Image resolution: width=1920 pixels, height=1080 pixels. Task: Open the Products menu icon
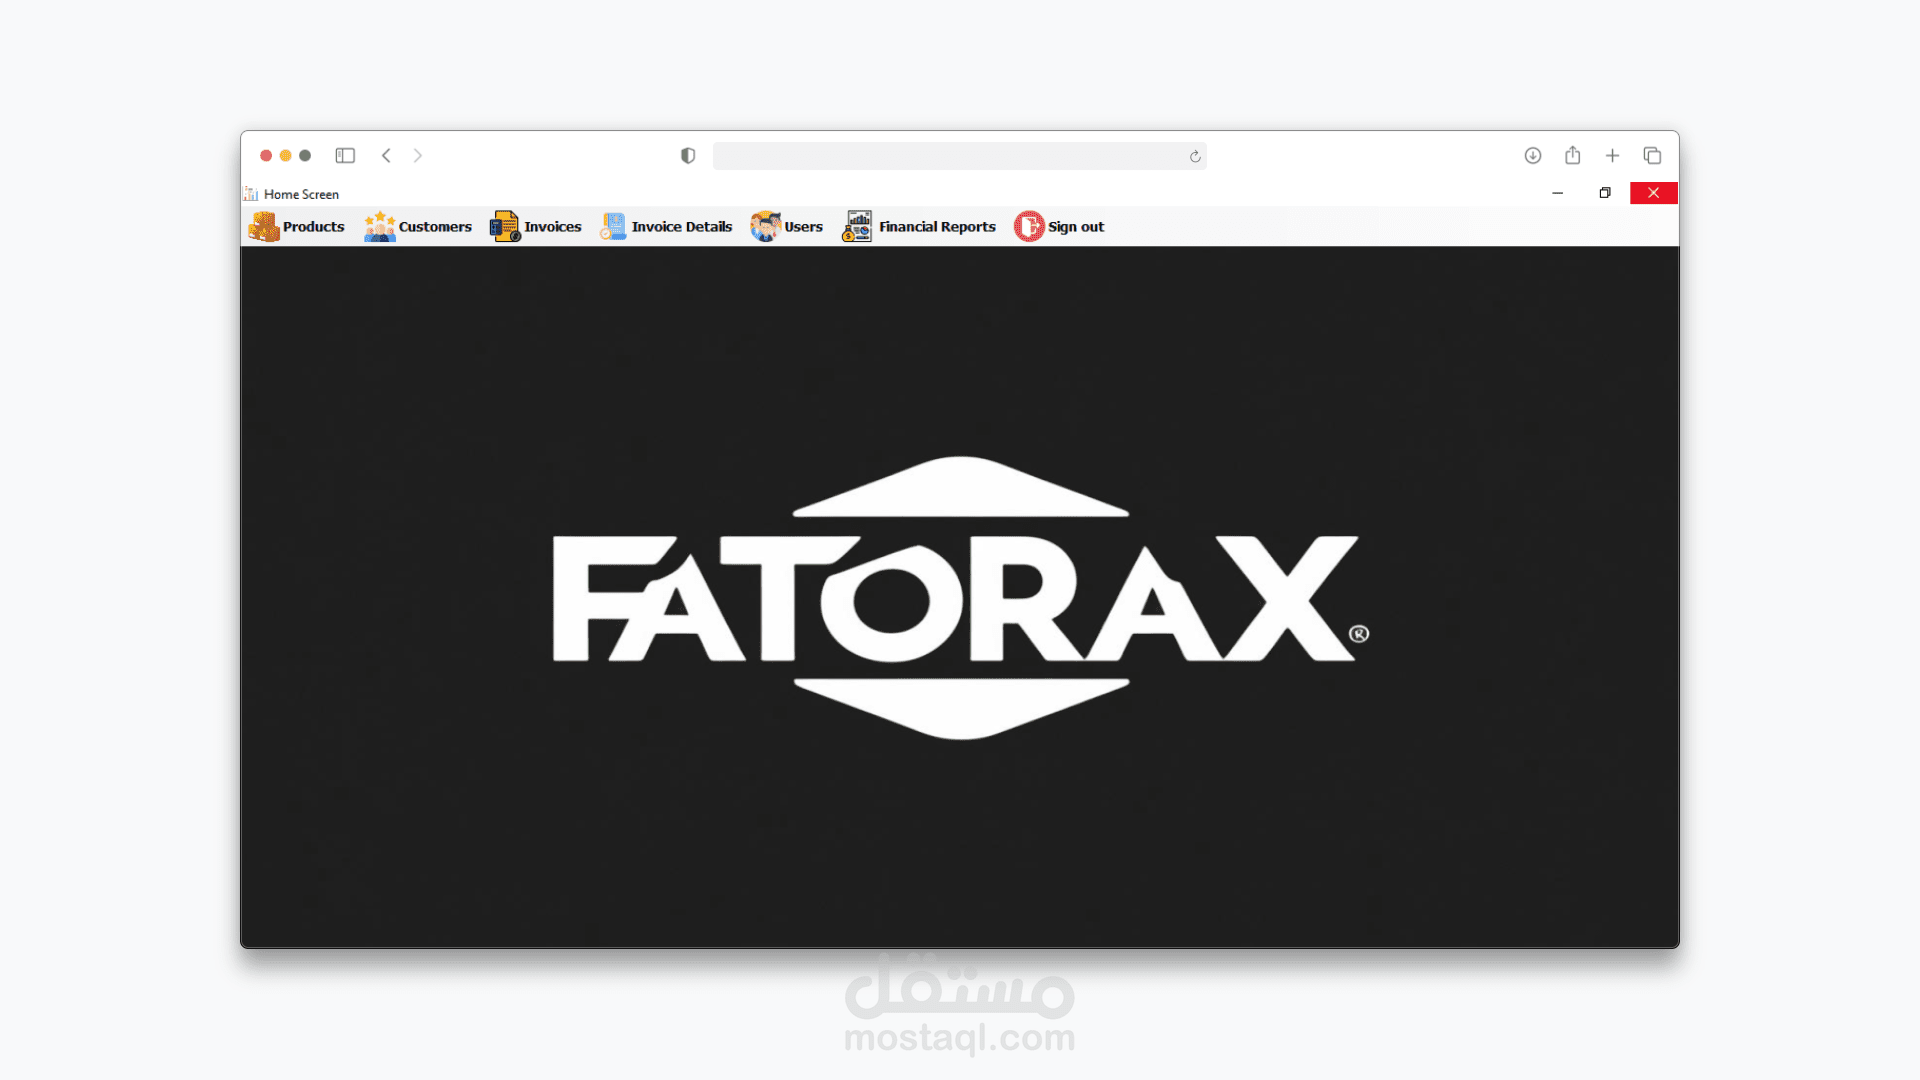[264, 227]
